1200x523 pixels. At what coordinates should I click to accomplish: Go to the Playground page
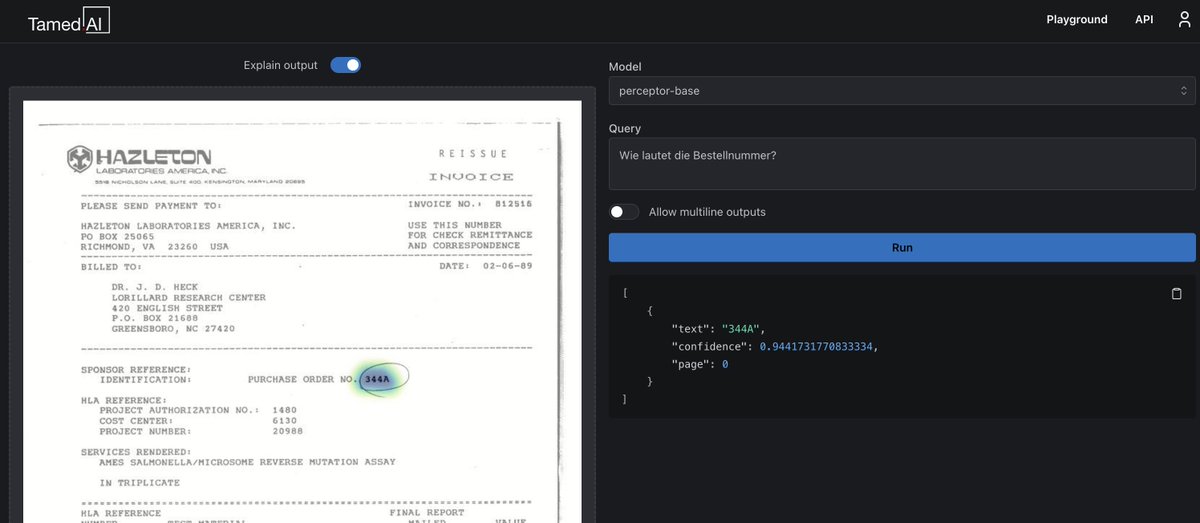[x=1077, y=19]
